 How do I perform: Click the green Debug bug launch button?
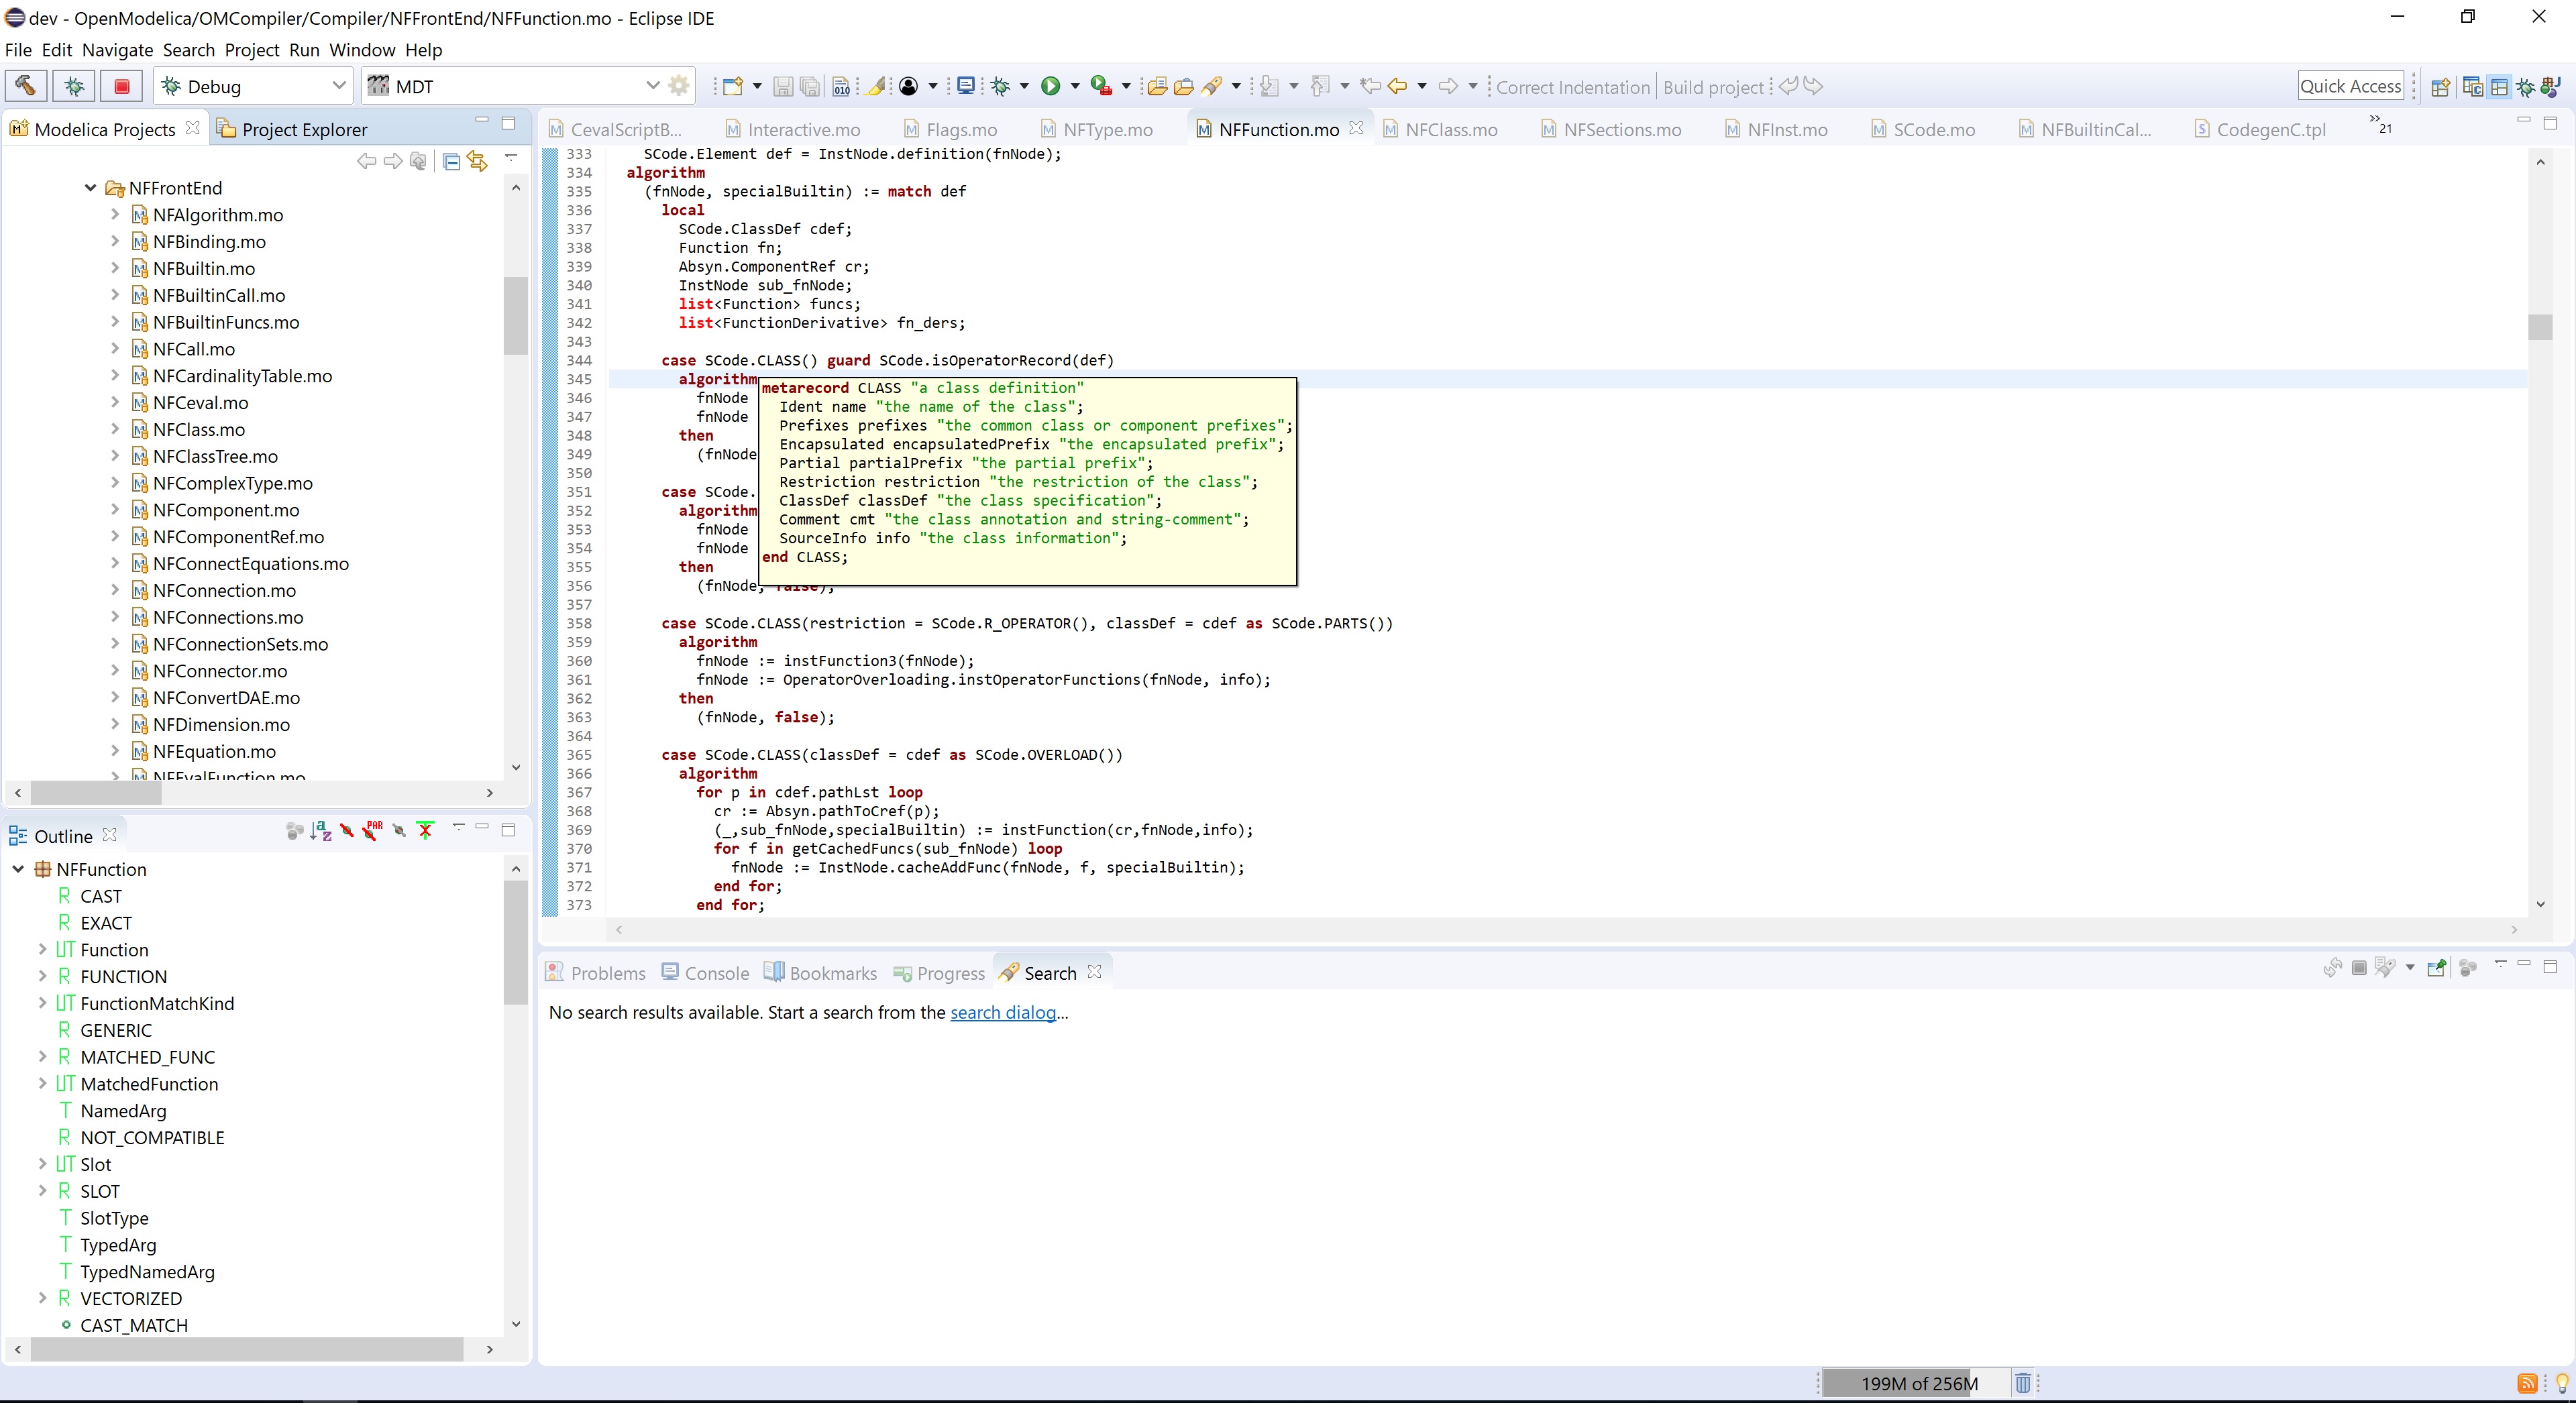coord(74,86)
